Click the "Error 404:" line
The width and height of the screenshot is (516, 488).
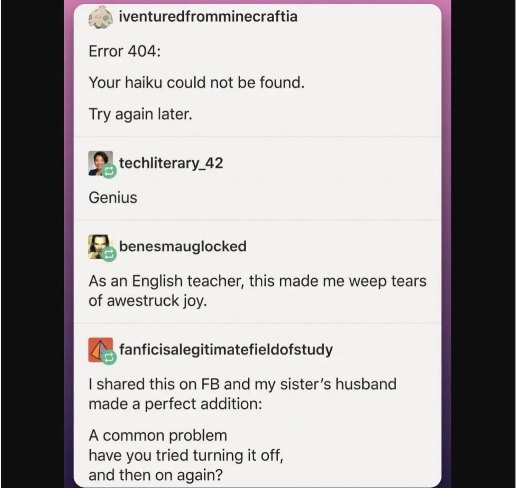[x=125, y=51]
